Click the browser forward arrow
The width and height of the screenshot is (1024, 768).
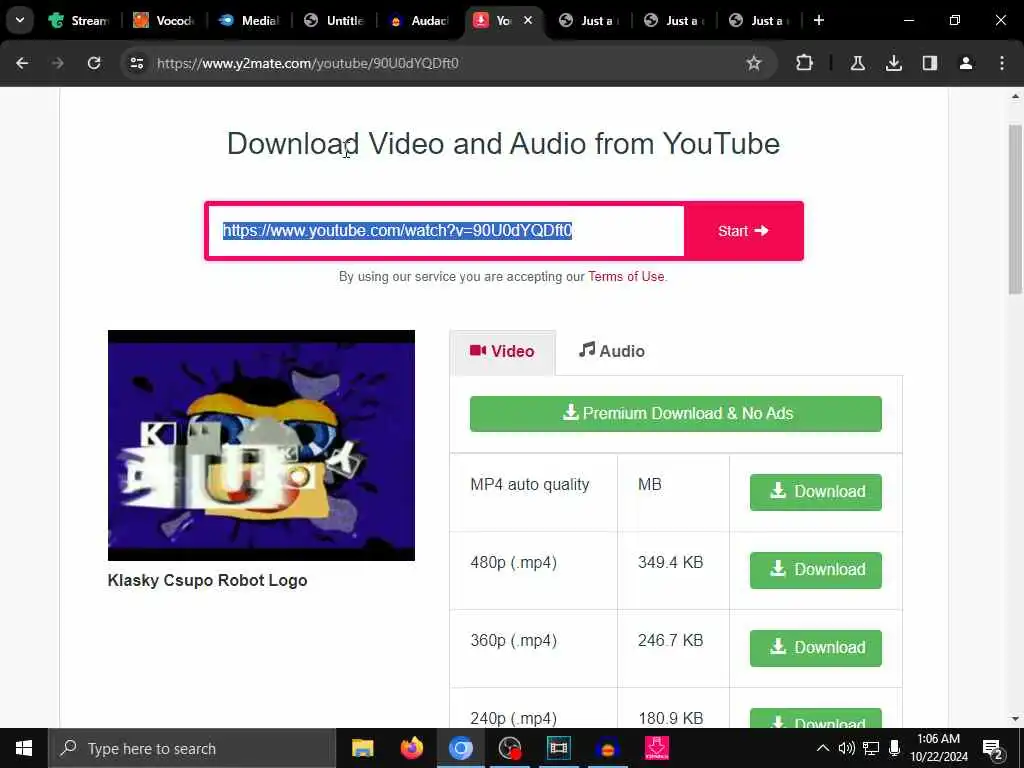coord(57,63)
